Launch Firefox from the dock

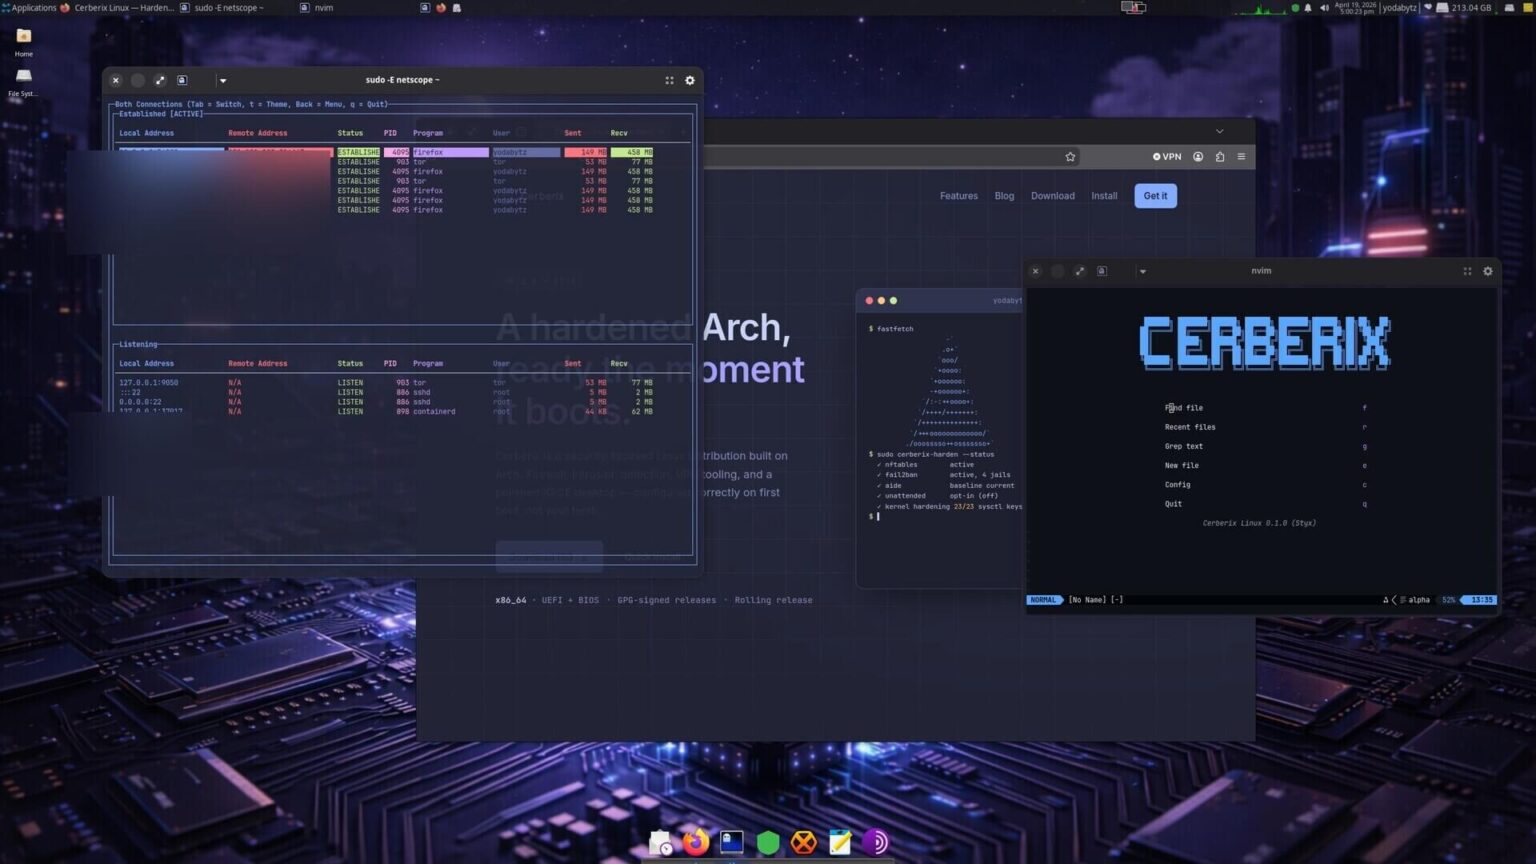tap(694, 842)
